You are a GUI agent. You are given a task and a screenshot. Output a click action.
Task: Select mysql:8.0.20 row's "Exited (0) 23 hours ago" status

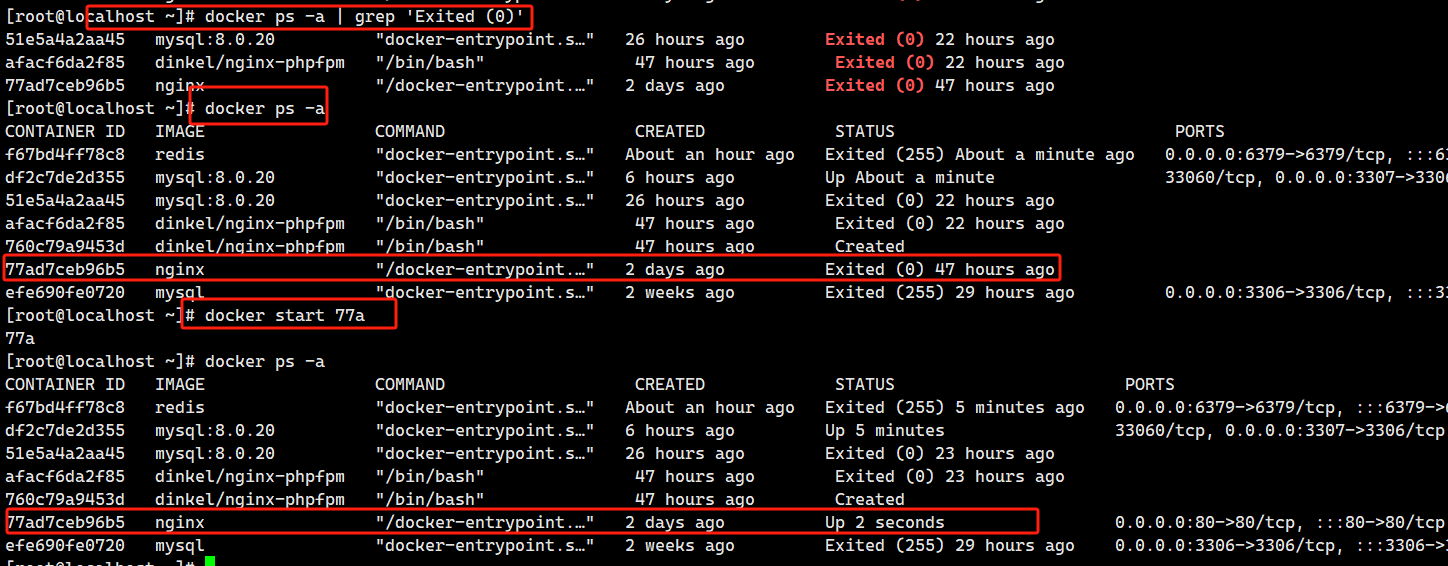click(940, 454)
